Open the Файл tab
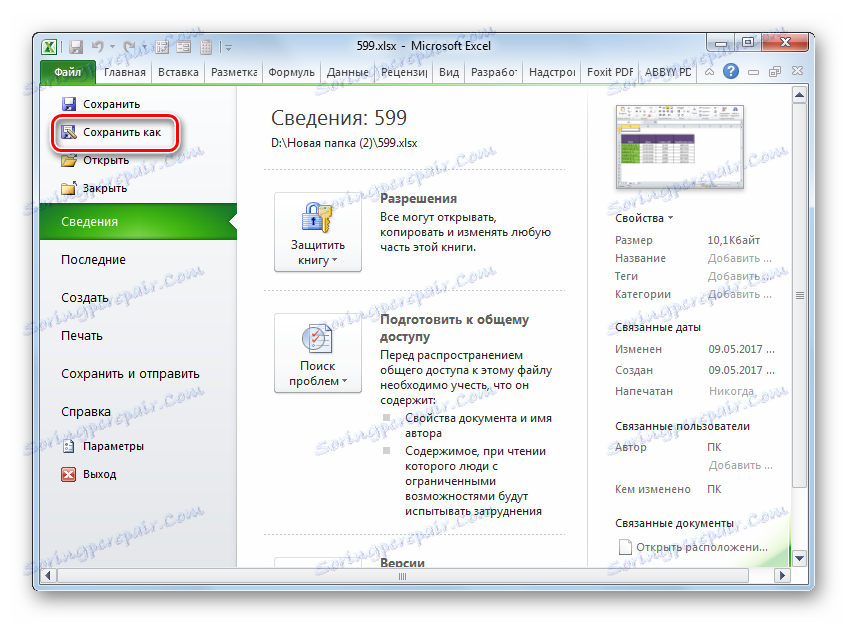The width and height of the screenshot is (848, 624). click(68, 72)
